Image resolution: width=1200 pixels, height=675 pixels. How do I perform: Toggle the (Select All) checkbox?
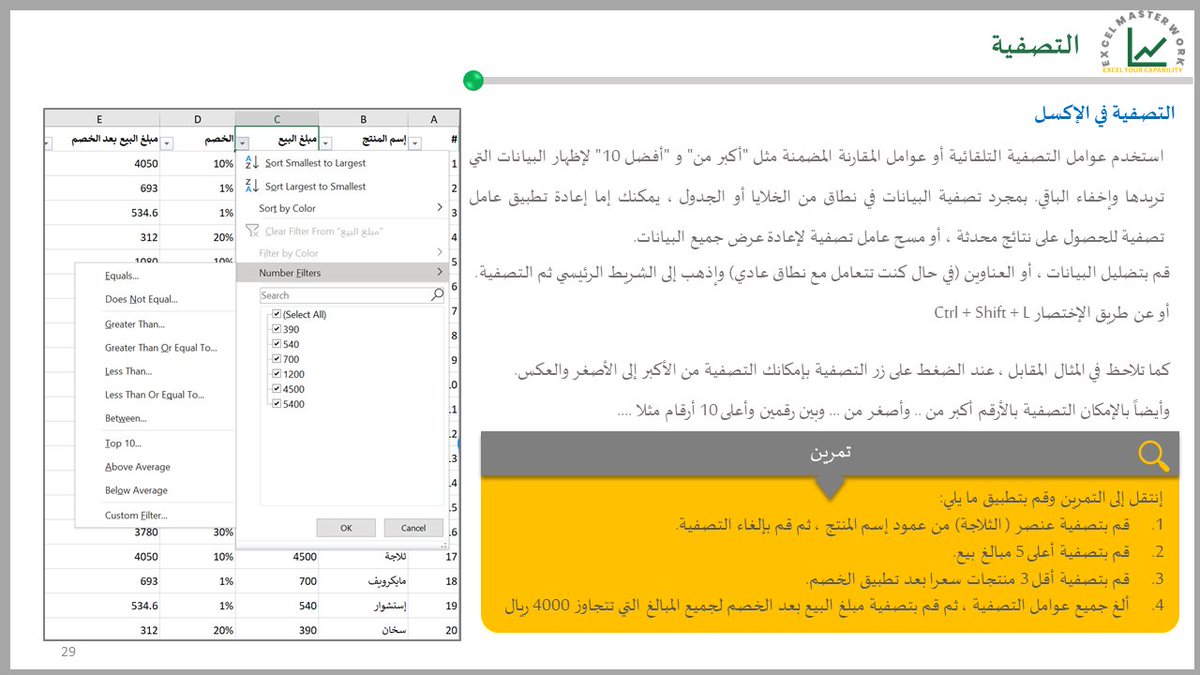(x=276, y=314)
